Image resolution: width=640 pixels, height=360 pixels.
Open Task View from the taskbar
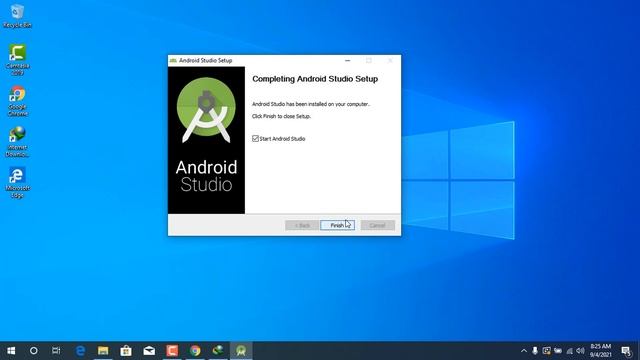(x=56, y=351)
